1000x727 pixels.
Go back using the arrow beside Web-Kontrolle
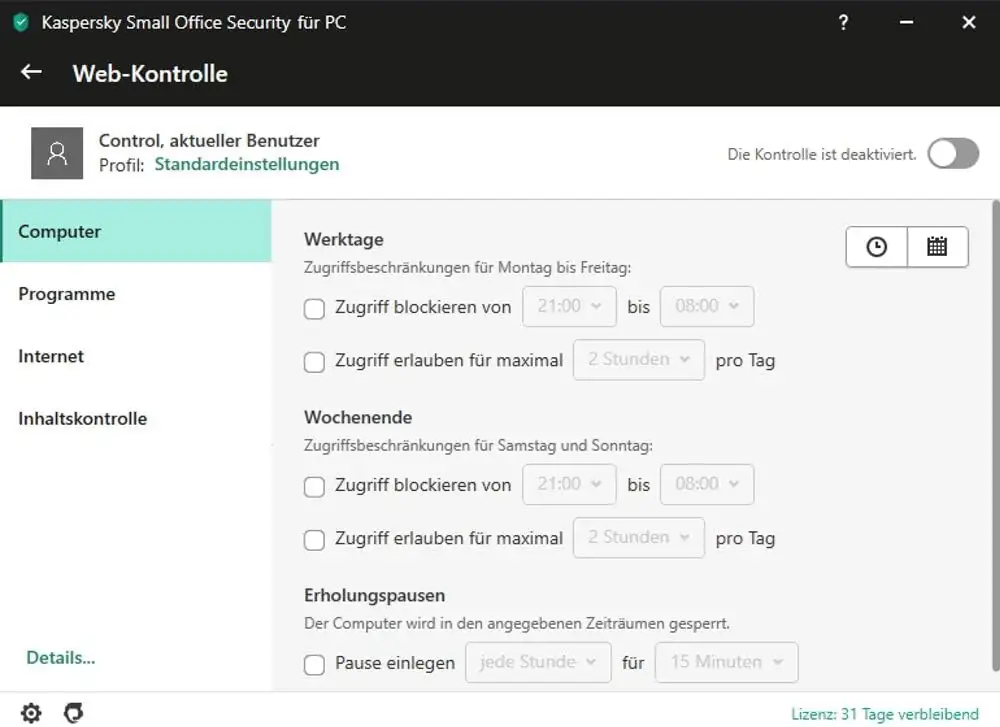tap(31, 72)
